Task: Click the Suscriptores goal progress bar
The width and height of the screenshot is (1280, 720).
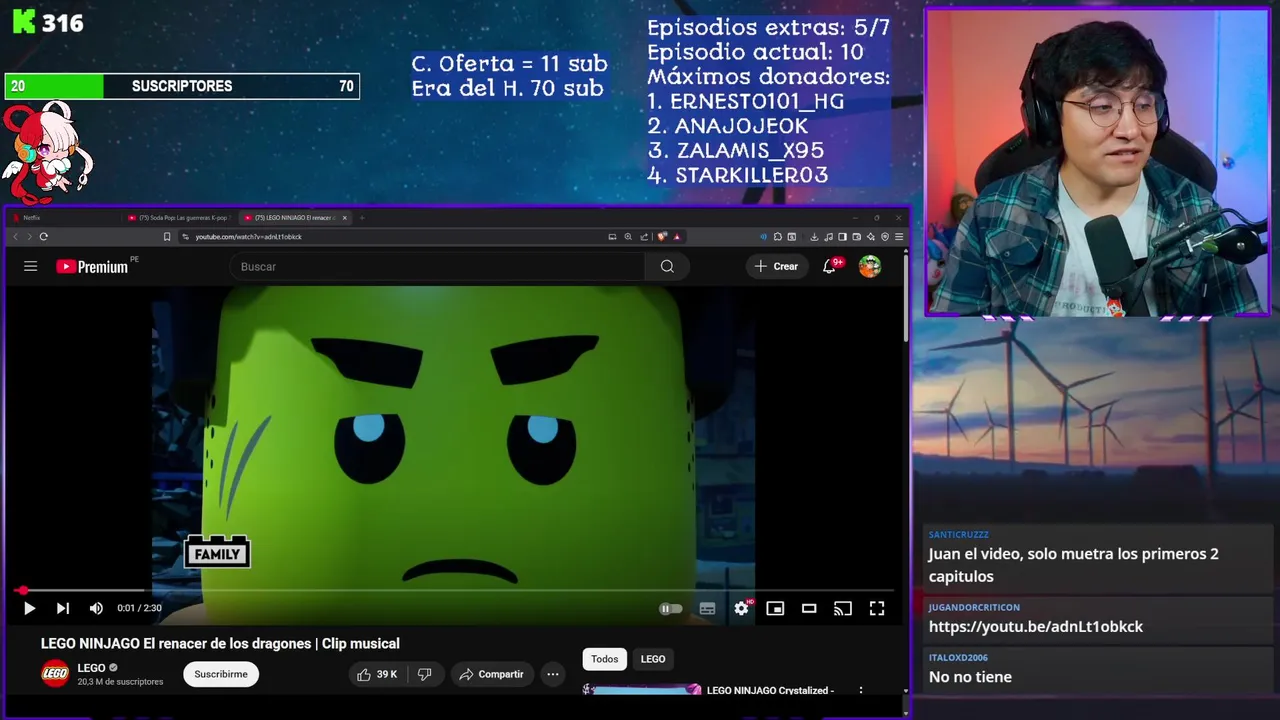Action: pos(182,86)
